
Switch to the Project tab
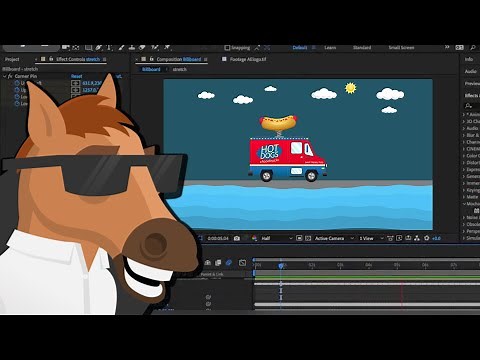(x=12, y=59)
